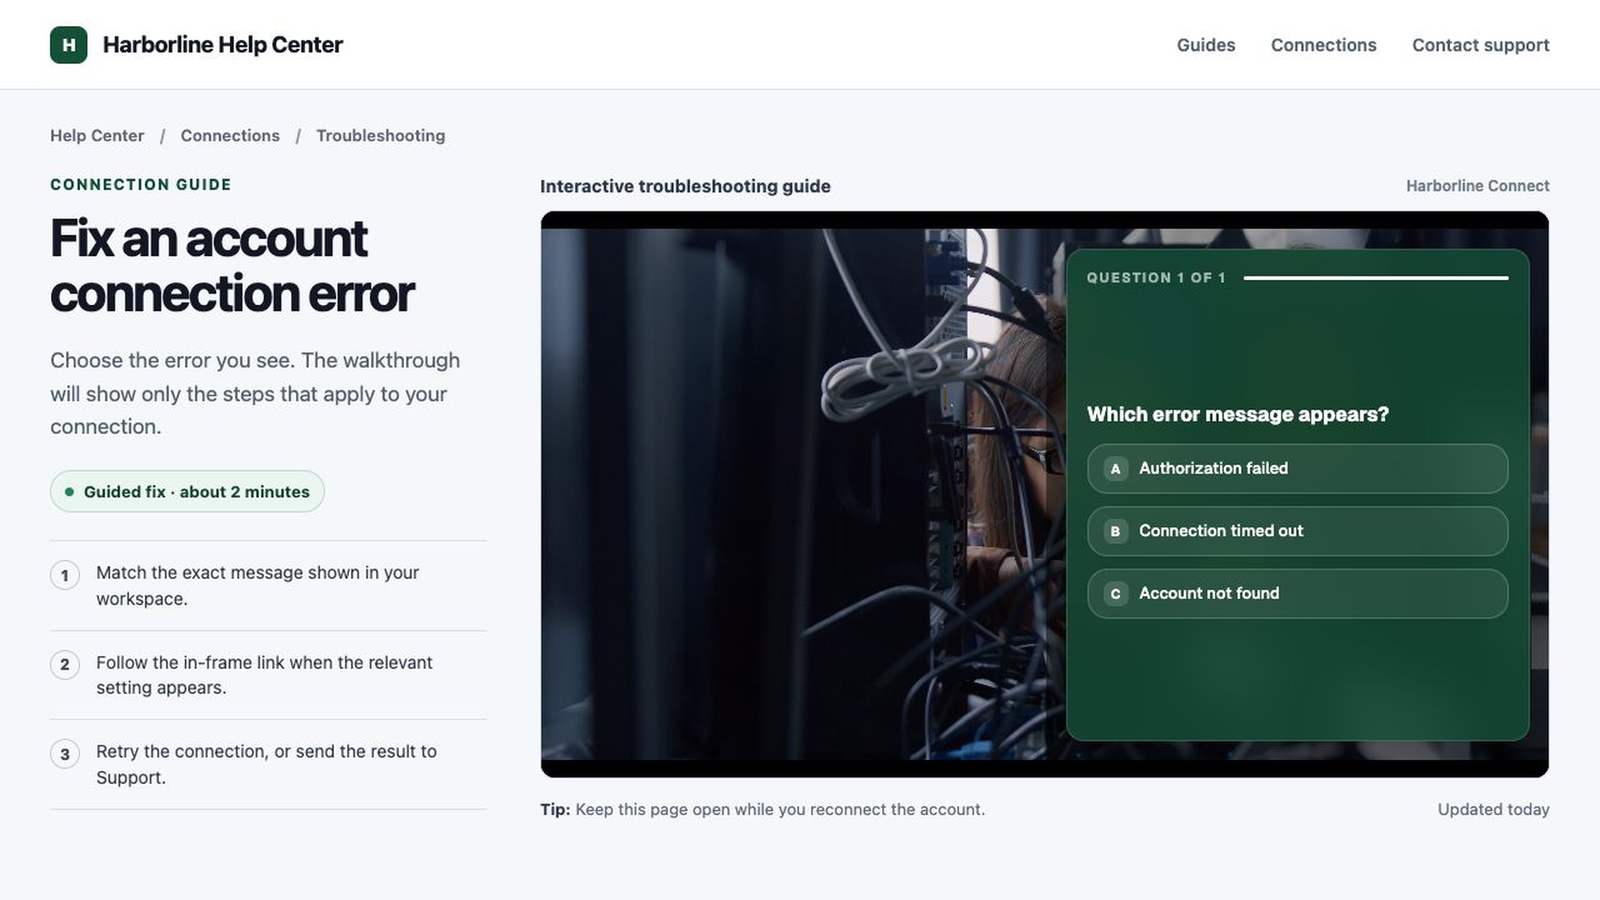Open the Guides navigation item
The image size is (1600, 900).
1206,45
